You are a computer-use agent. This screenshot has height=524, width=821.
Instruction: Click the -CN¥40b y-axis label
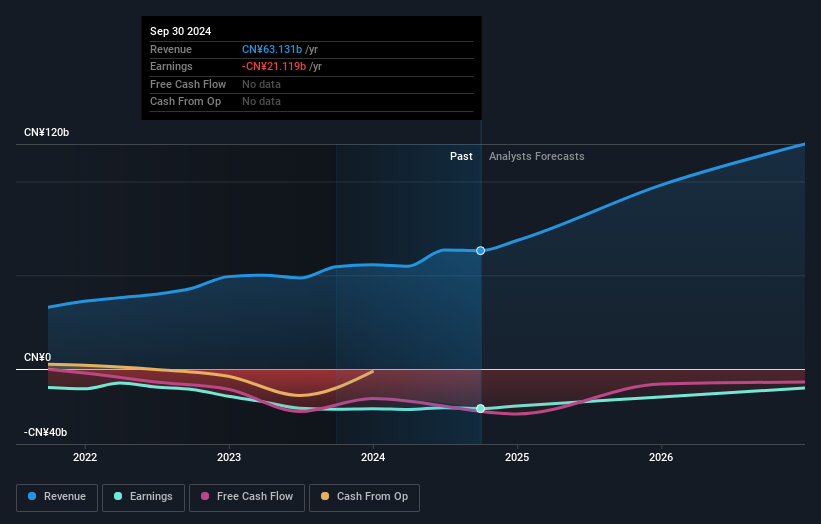(x=46, y=432)
